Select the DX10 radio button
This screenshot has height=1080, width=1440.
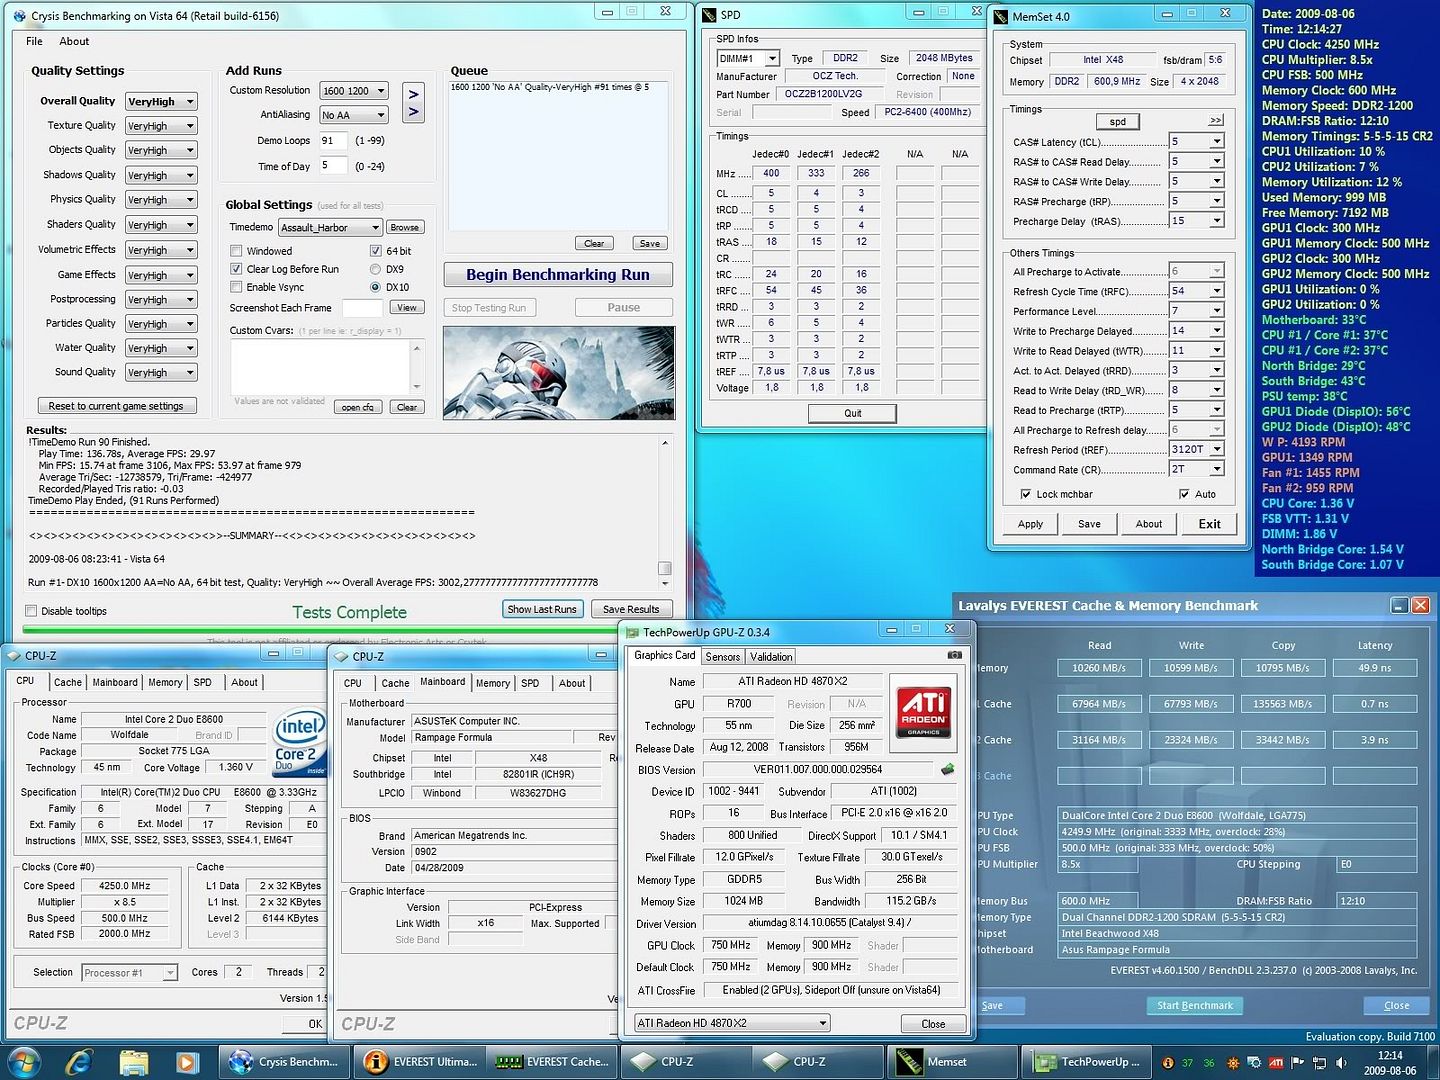[376, 287]
